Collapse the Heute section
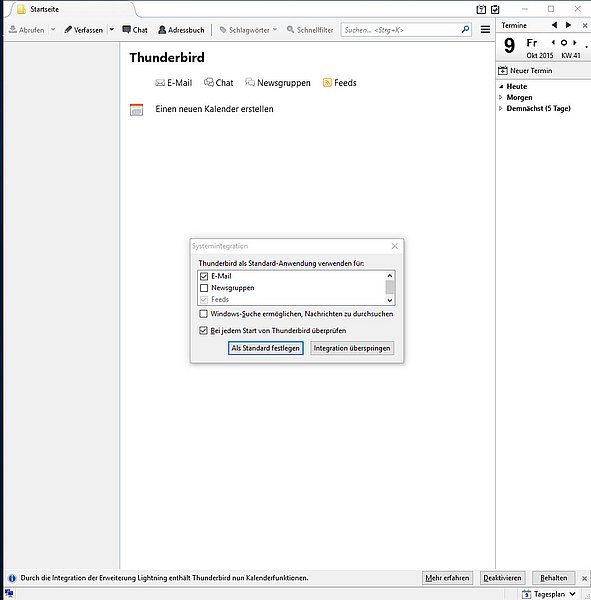 click(501, 86)
